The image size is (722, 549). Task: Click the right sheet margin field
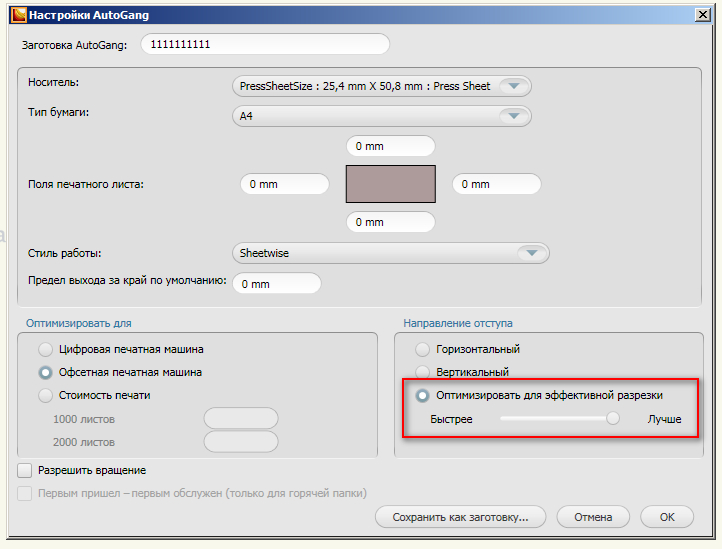pos(496,184)
